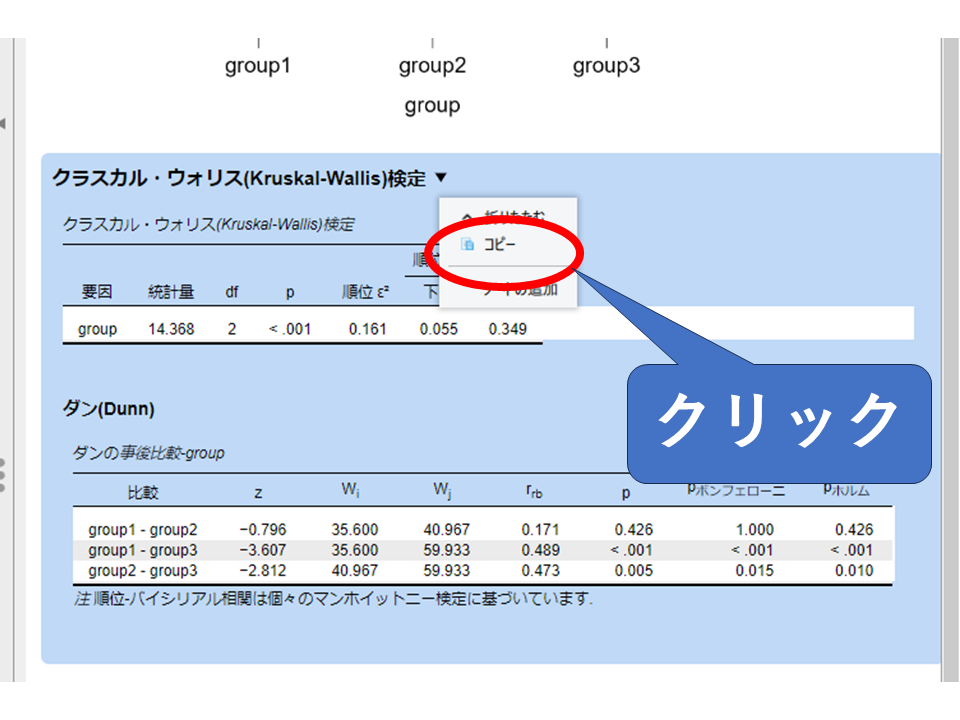
Task: Select the add note menu entry
Action: [x=520, y=290]
